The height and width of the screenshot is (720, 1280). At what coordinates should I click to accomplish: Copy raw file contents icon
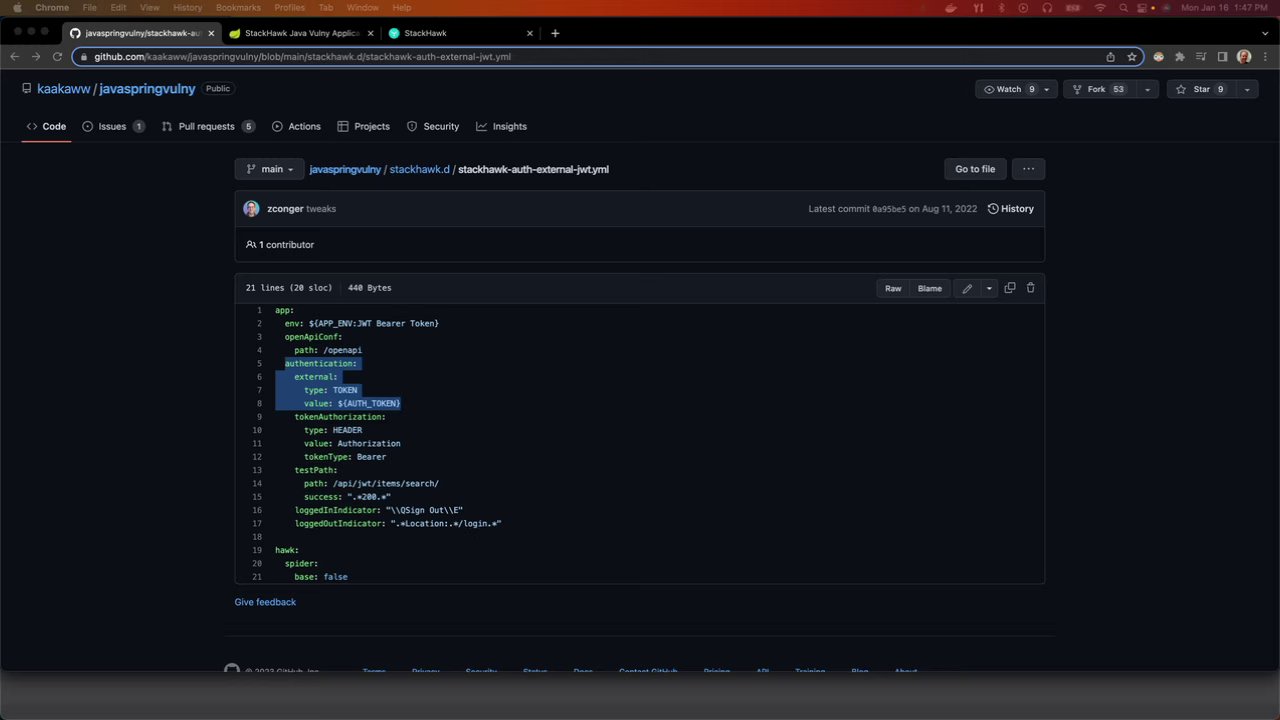(x=1010, y=288)
